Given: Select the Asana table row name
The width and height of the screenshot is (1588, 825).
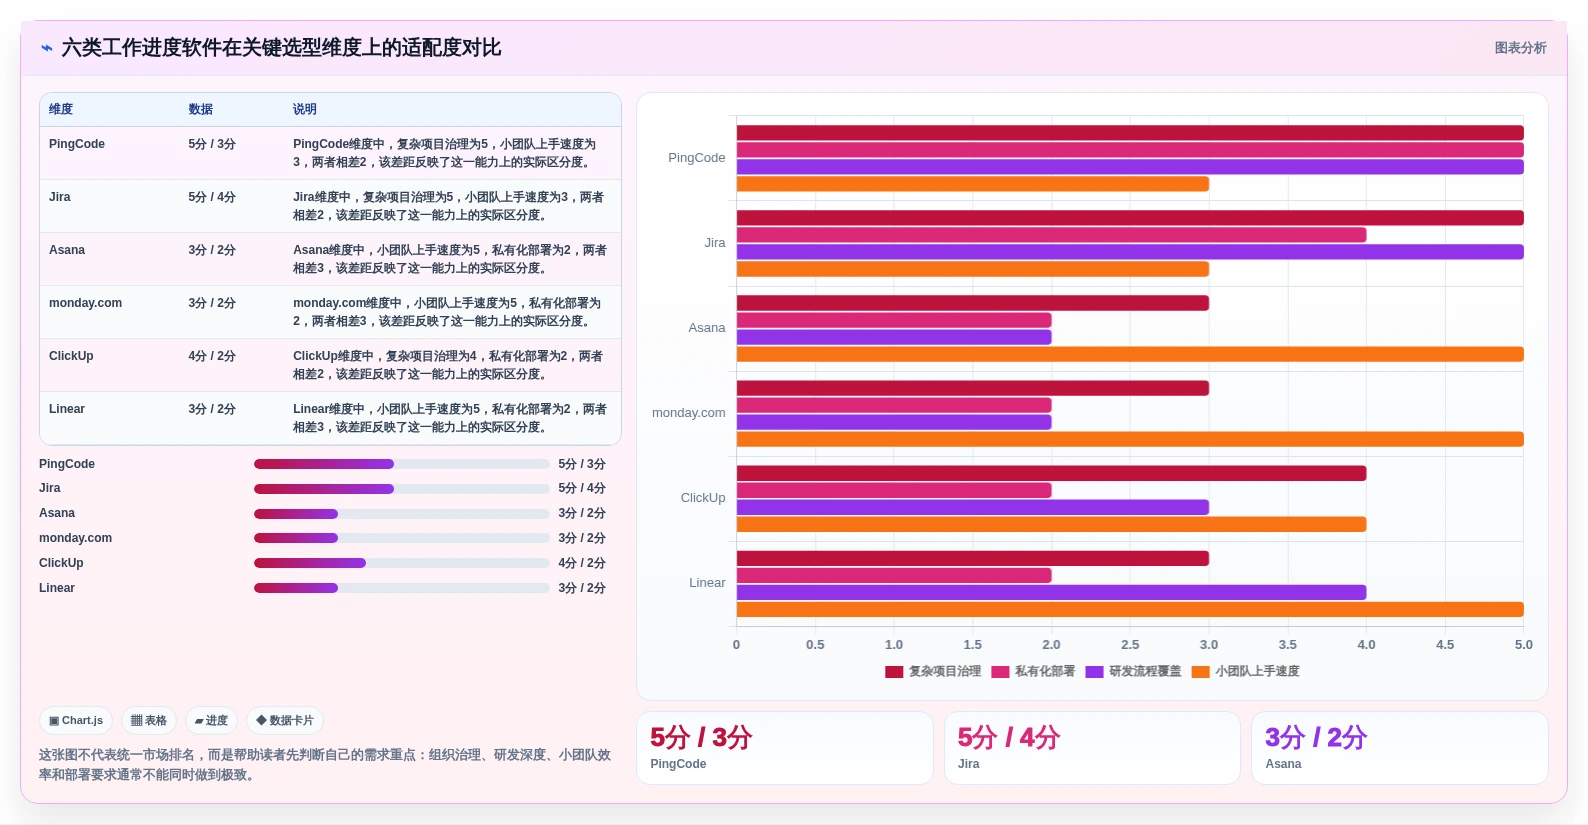Looking at the screenshot, I should click(67, 250).
